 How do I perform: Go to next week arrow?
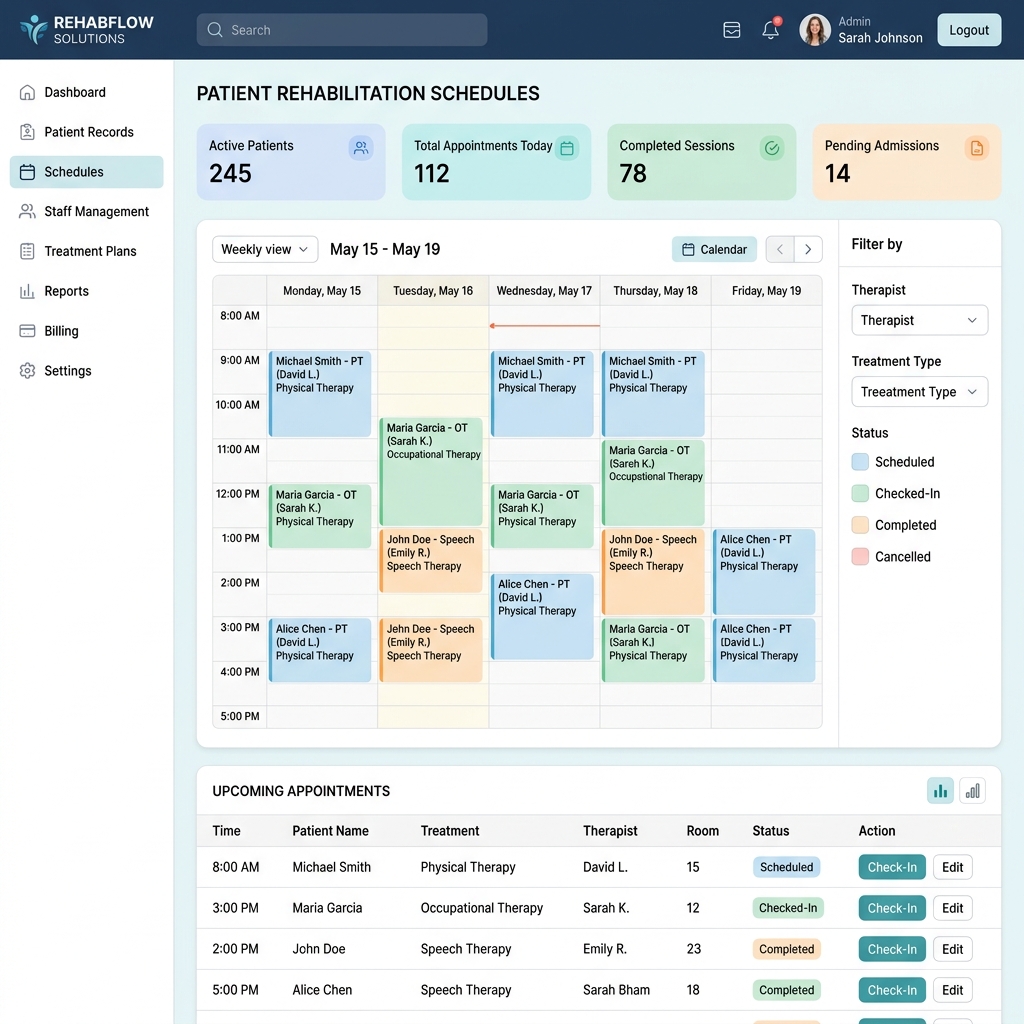[808, 249]
